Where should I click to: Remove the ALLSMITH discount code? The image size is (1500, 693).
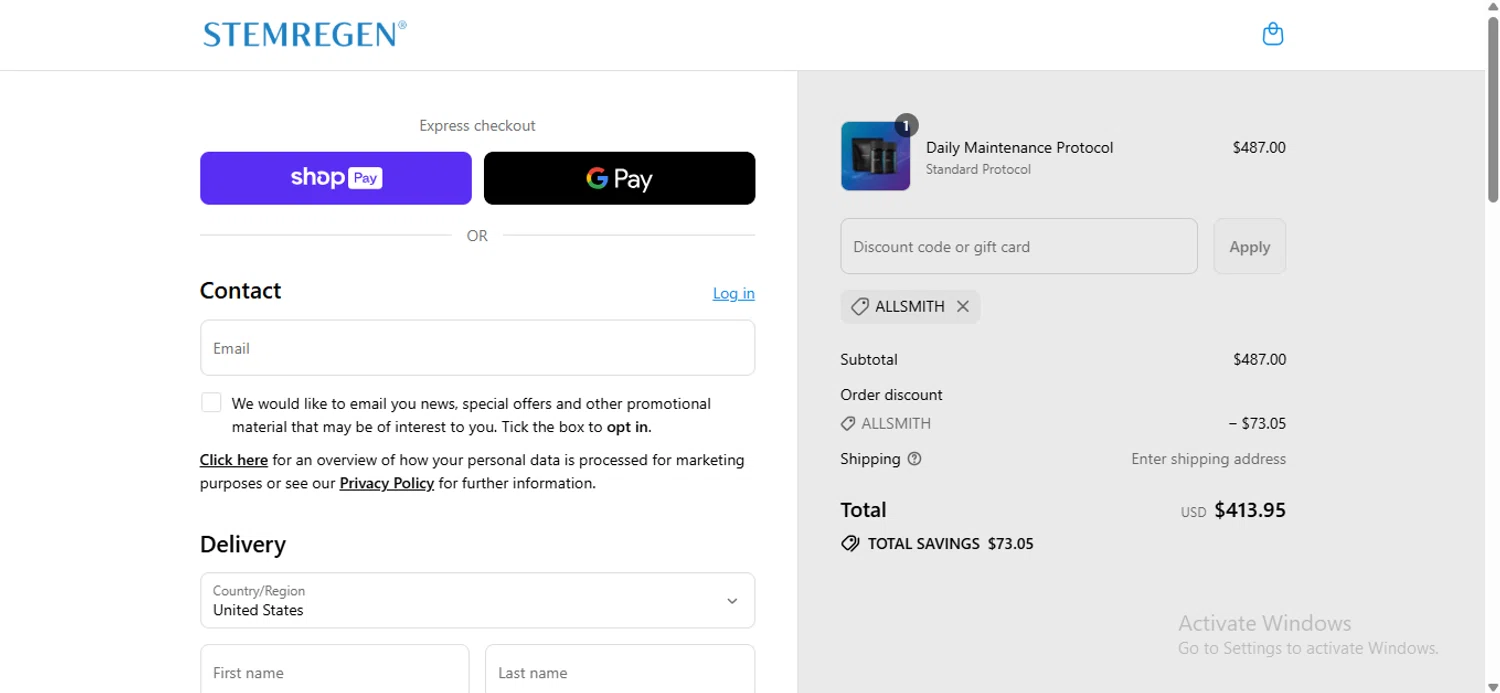point(963,307)
